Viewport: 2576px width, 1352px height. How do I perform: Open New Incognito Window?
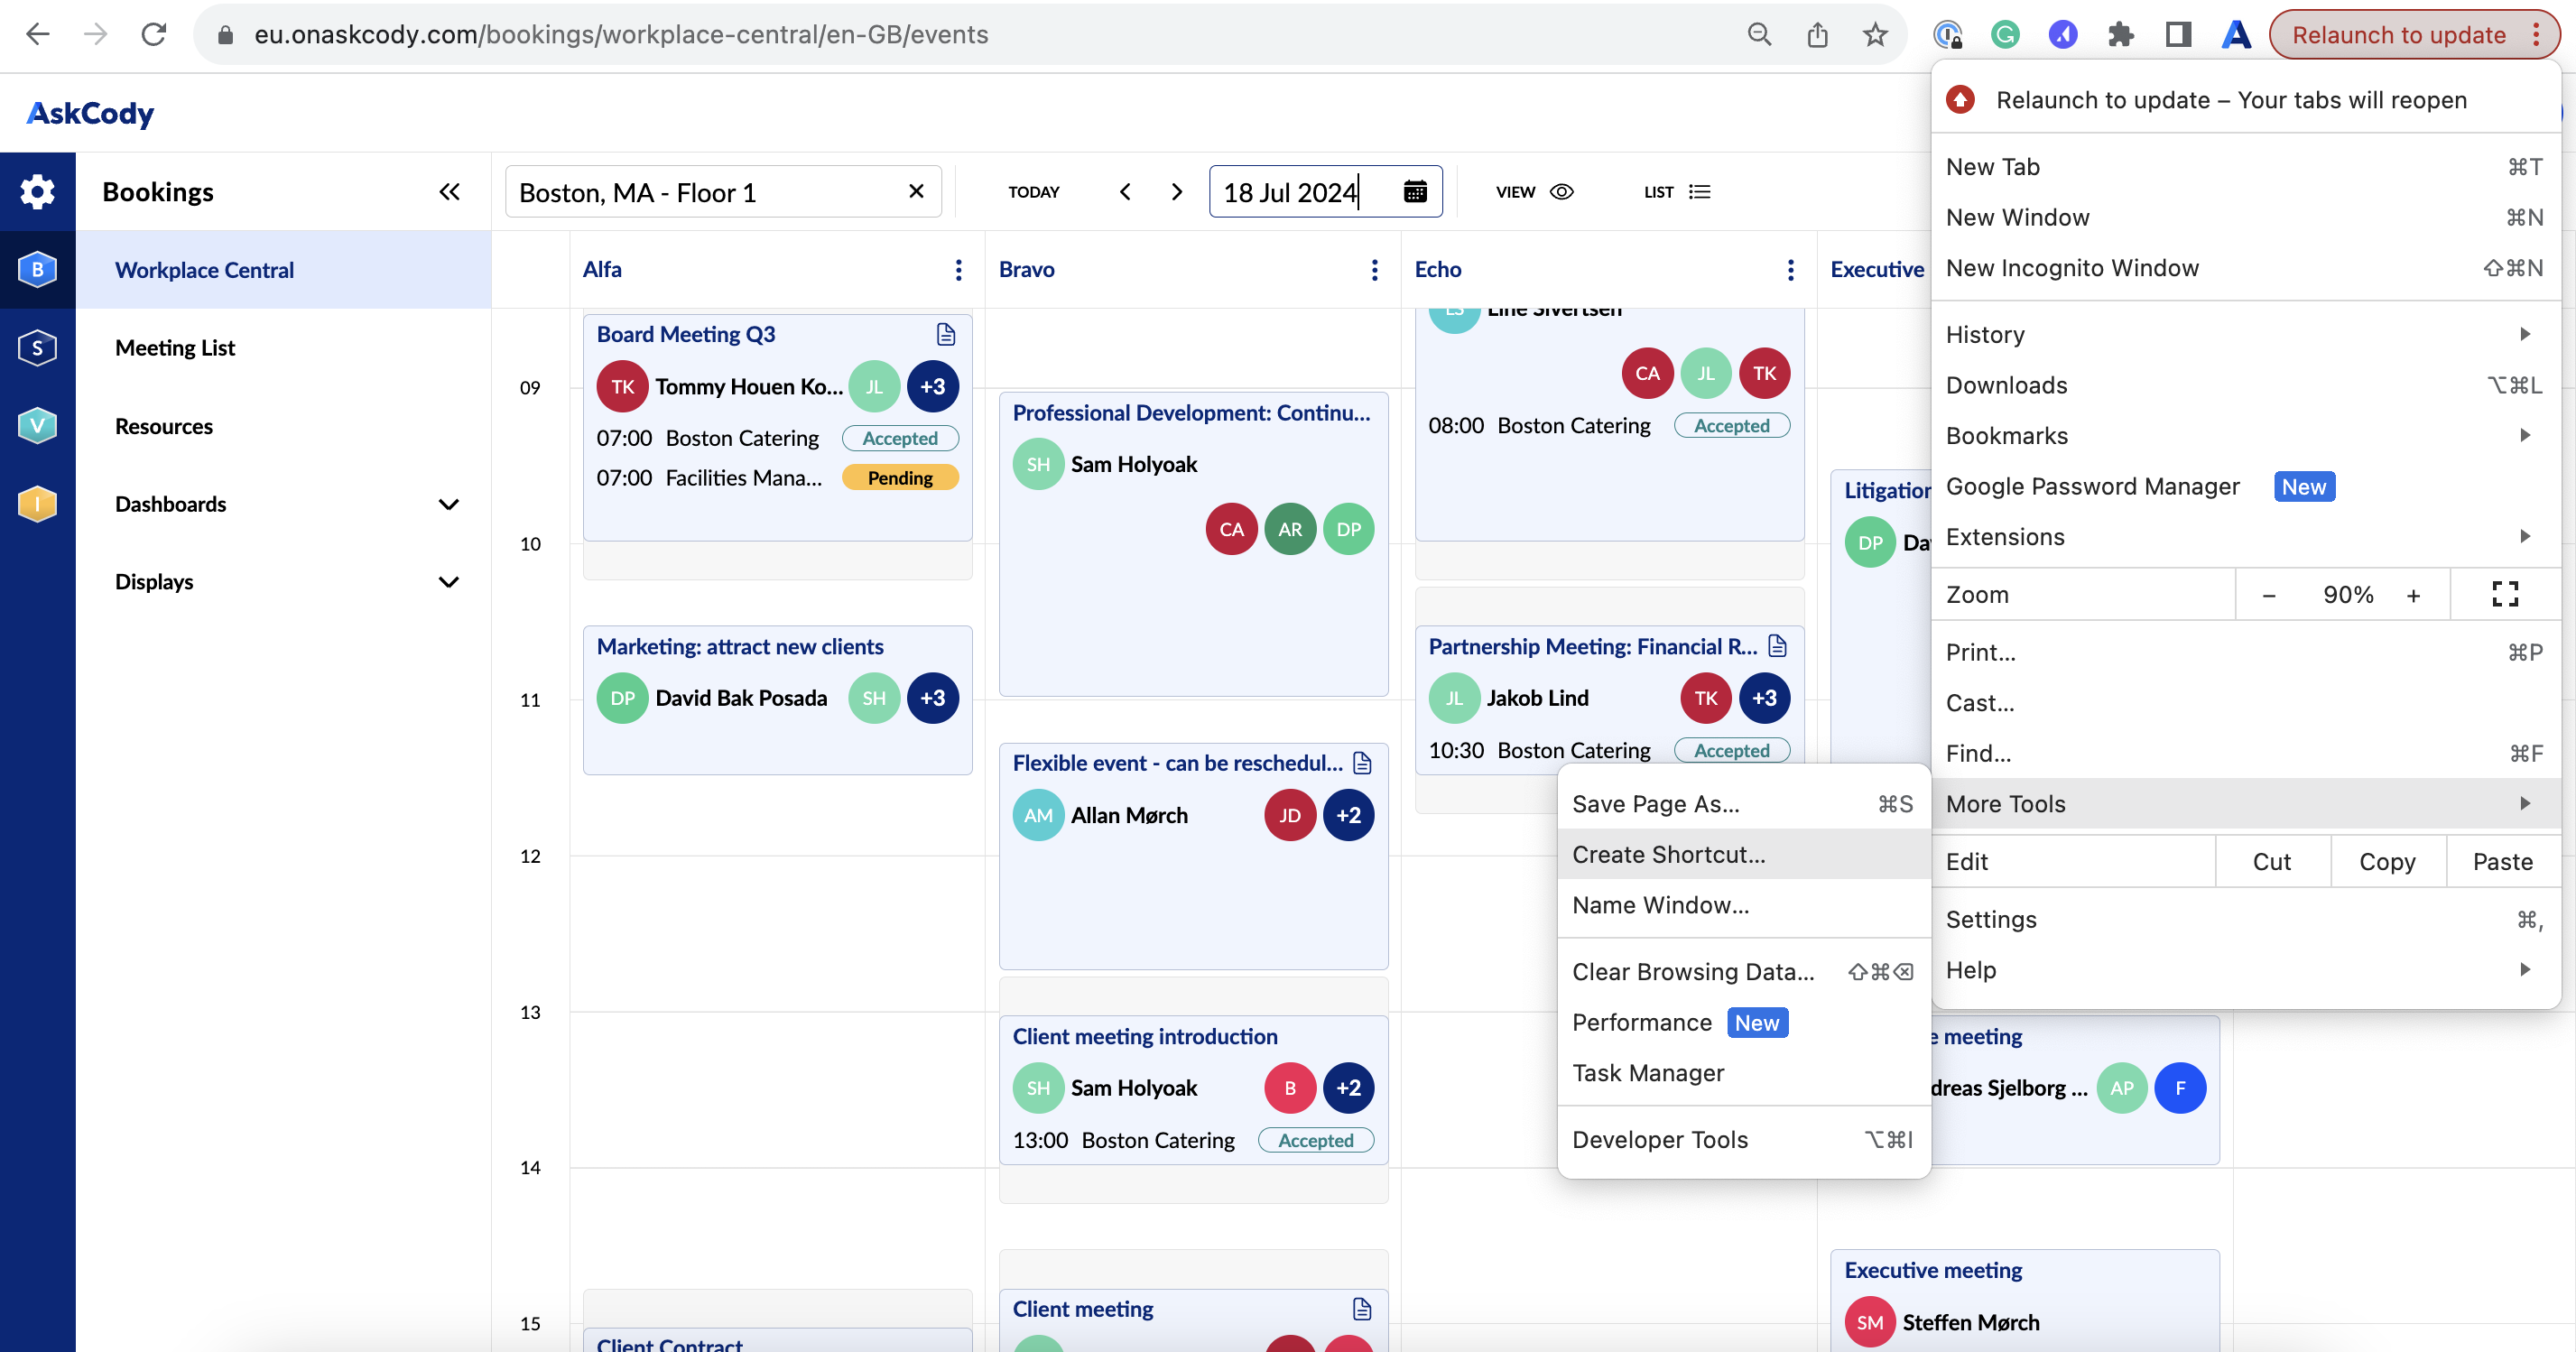[2246, 267]
